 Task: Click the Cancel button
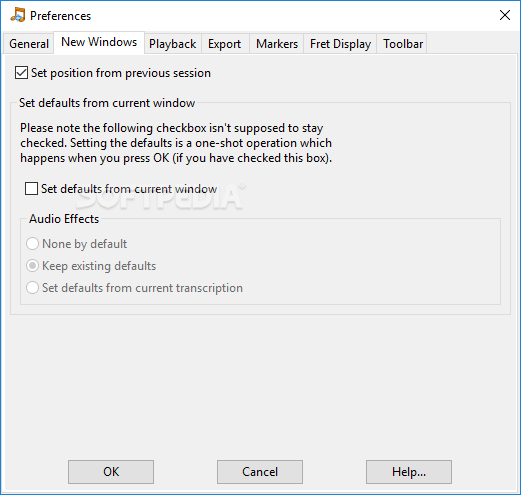(x=260, y=472)
